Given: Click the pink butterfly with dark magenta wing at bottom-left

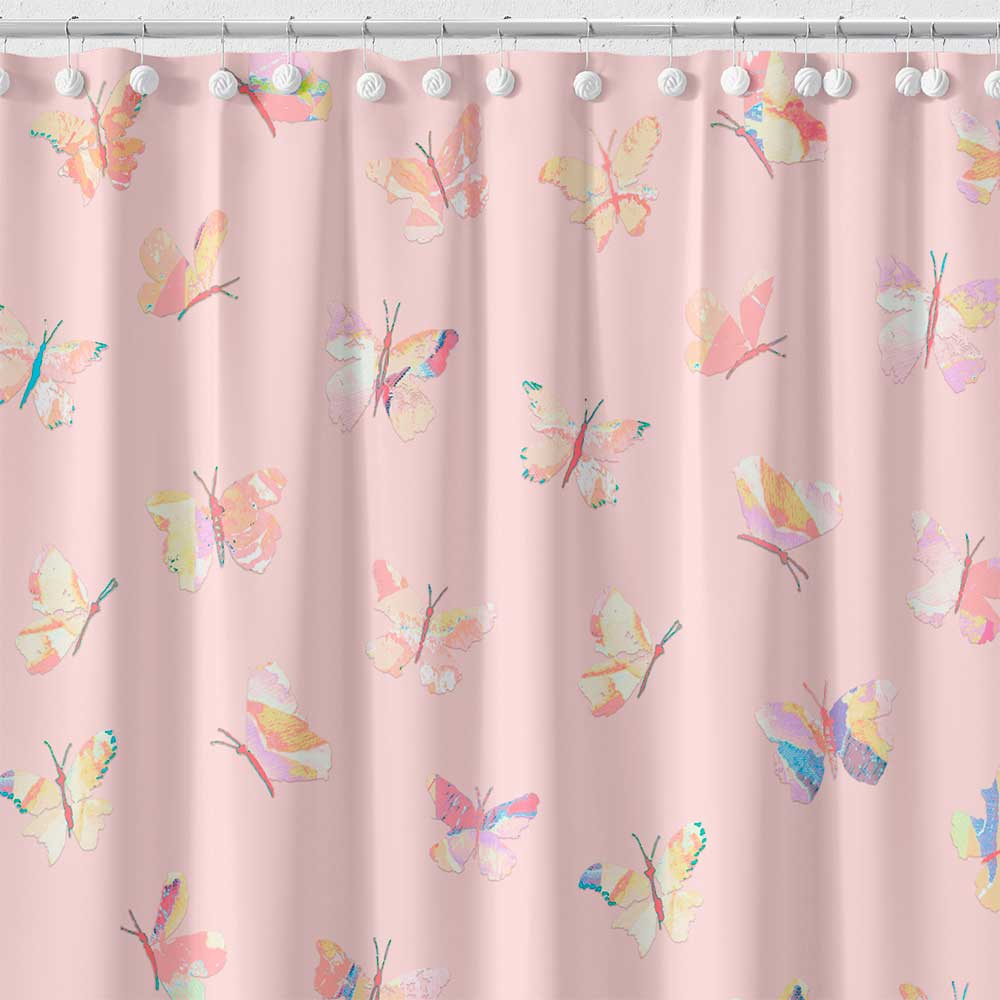Looking at the screenshot, I should tap(172, 930).
